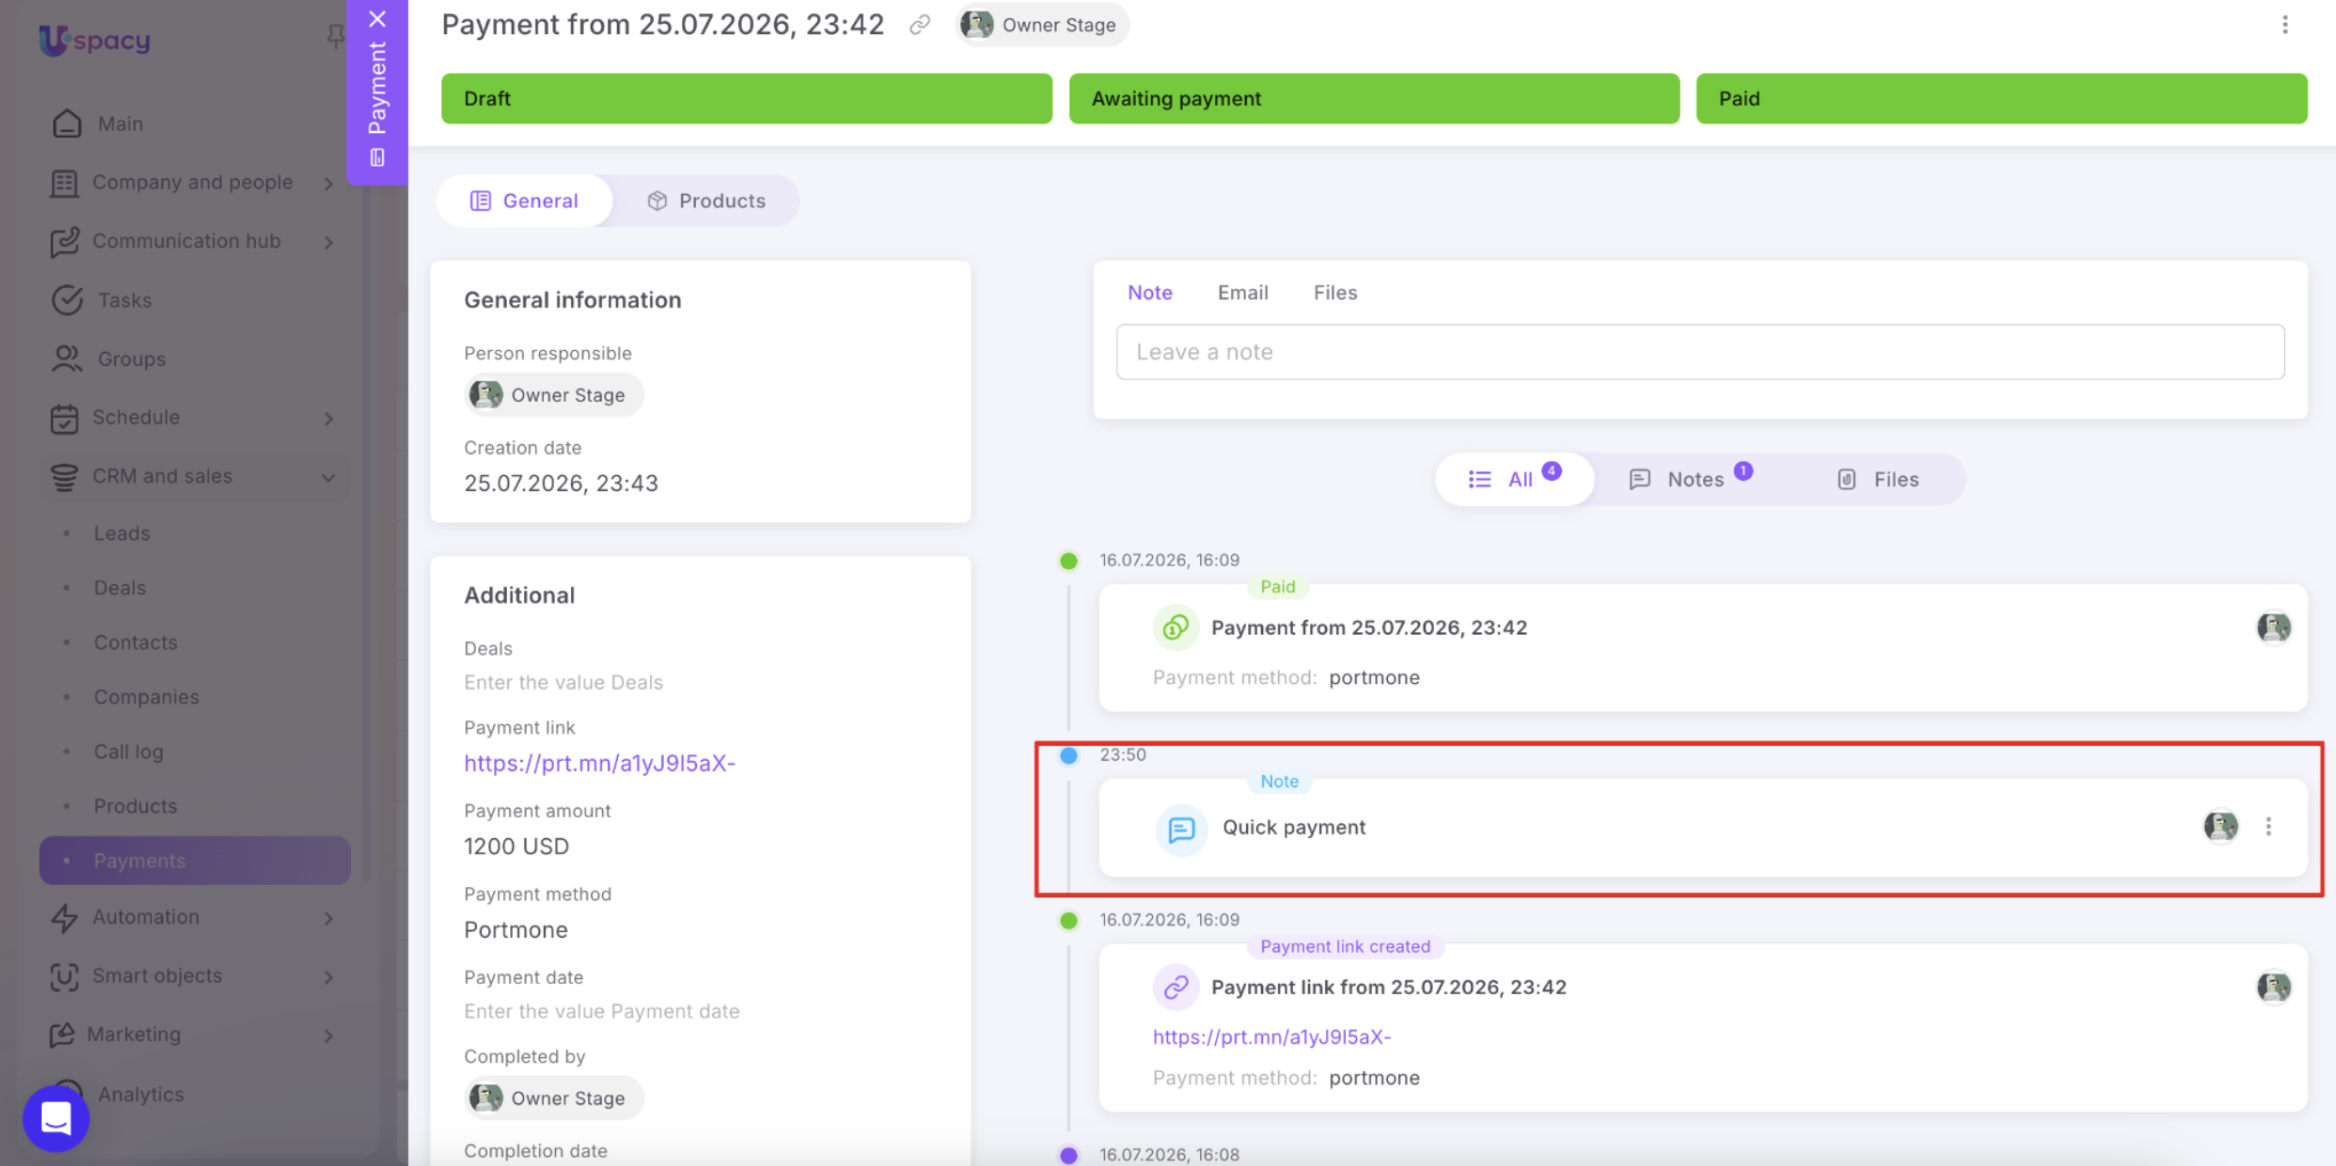
Task: Open the support chat bubble
Action: click(x=56, y=1118)
